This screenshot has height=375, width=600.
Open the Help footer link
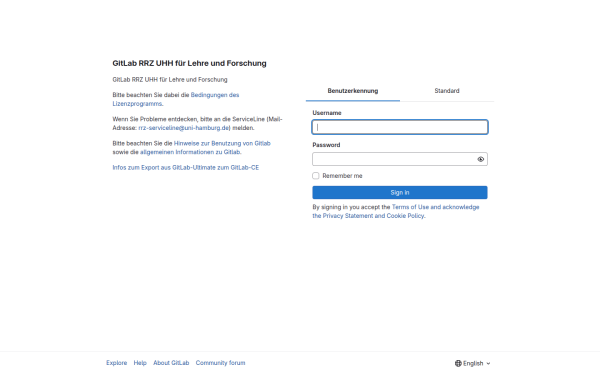[x=140, y=363]
